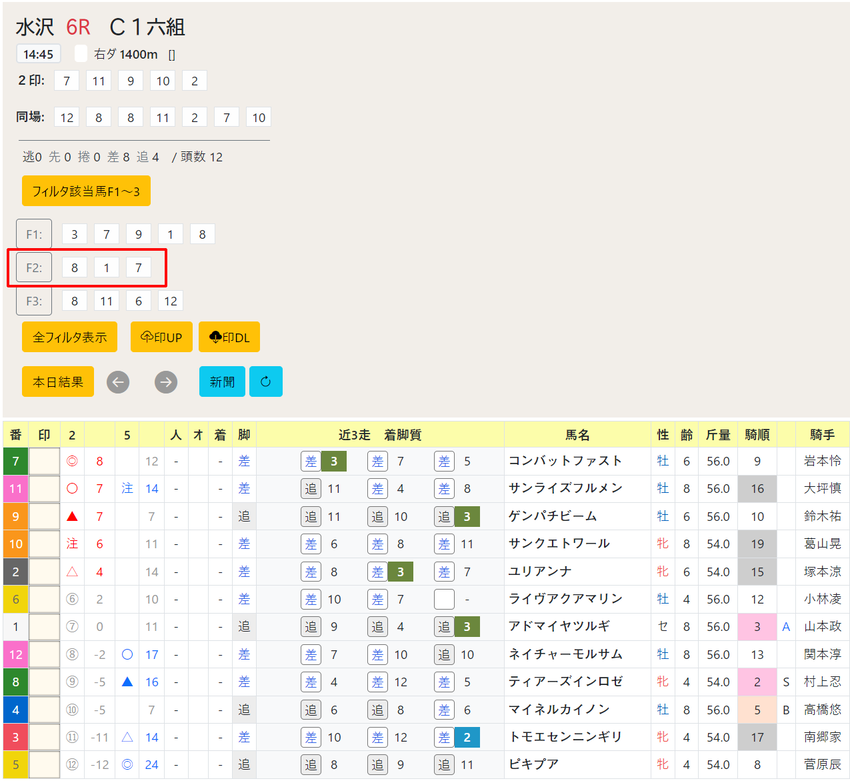Click number 12 in the F3 row
850x781 pixels.
[170, 301]
